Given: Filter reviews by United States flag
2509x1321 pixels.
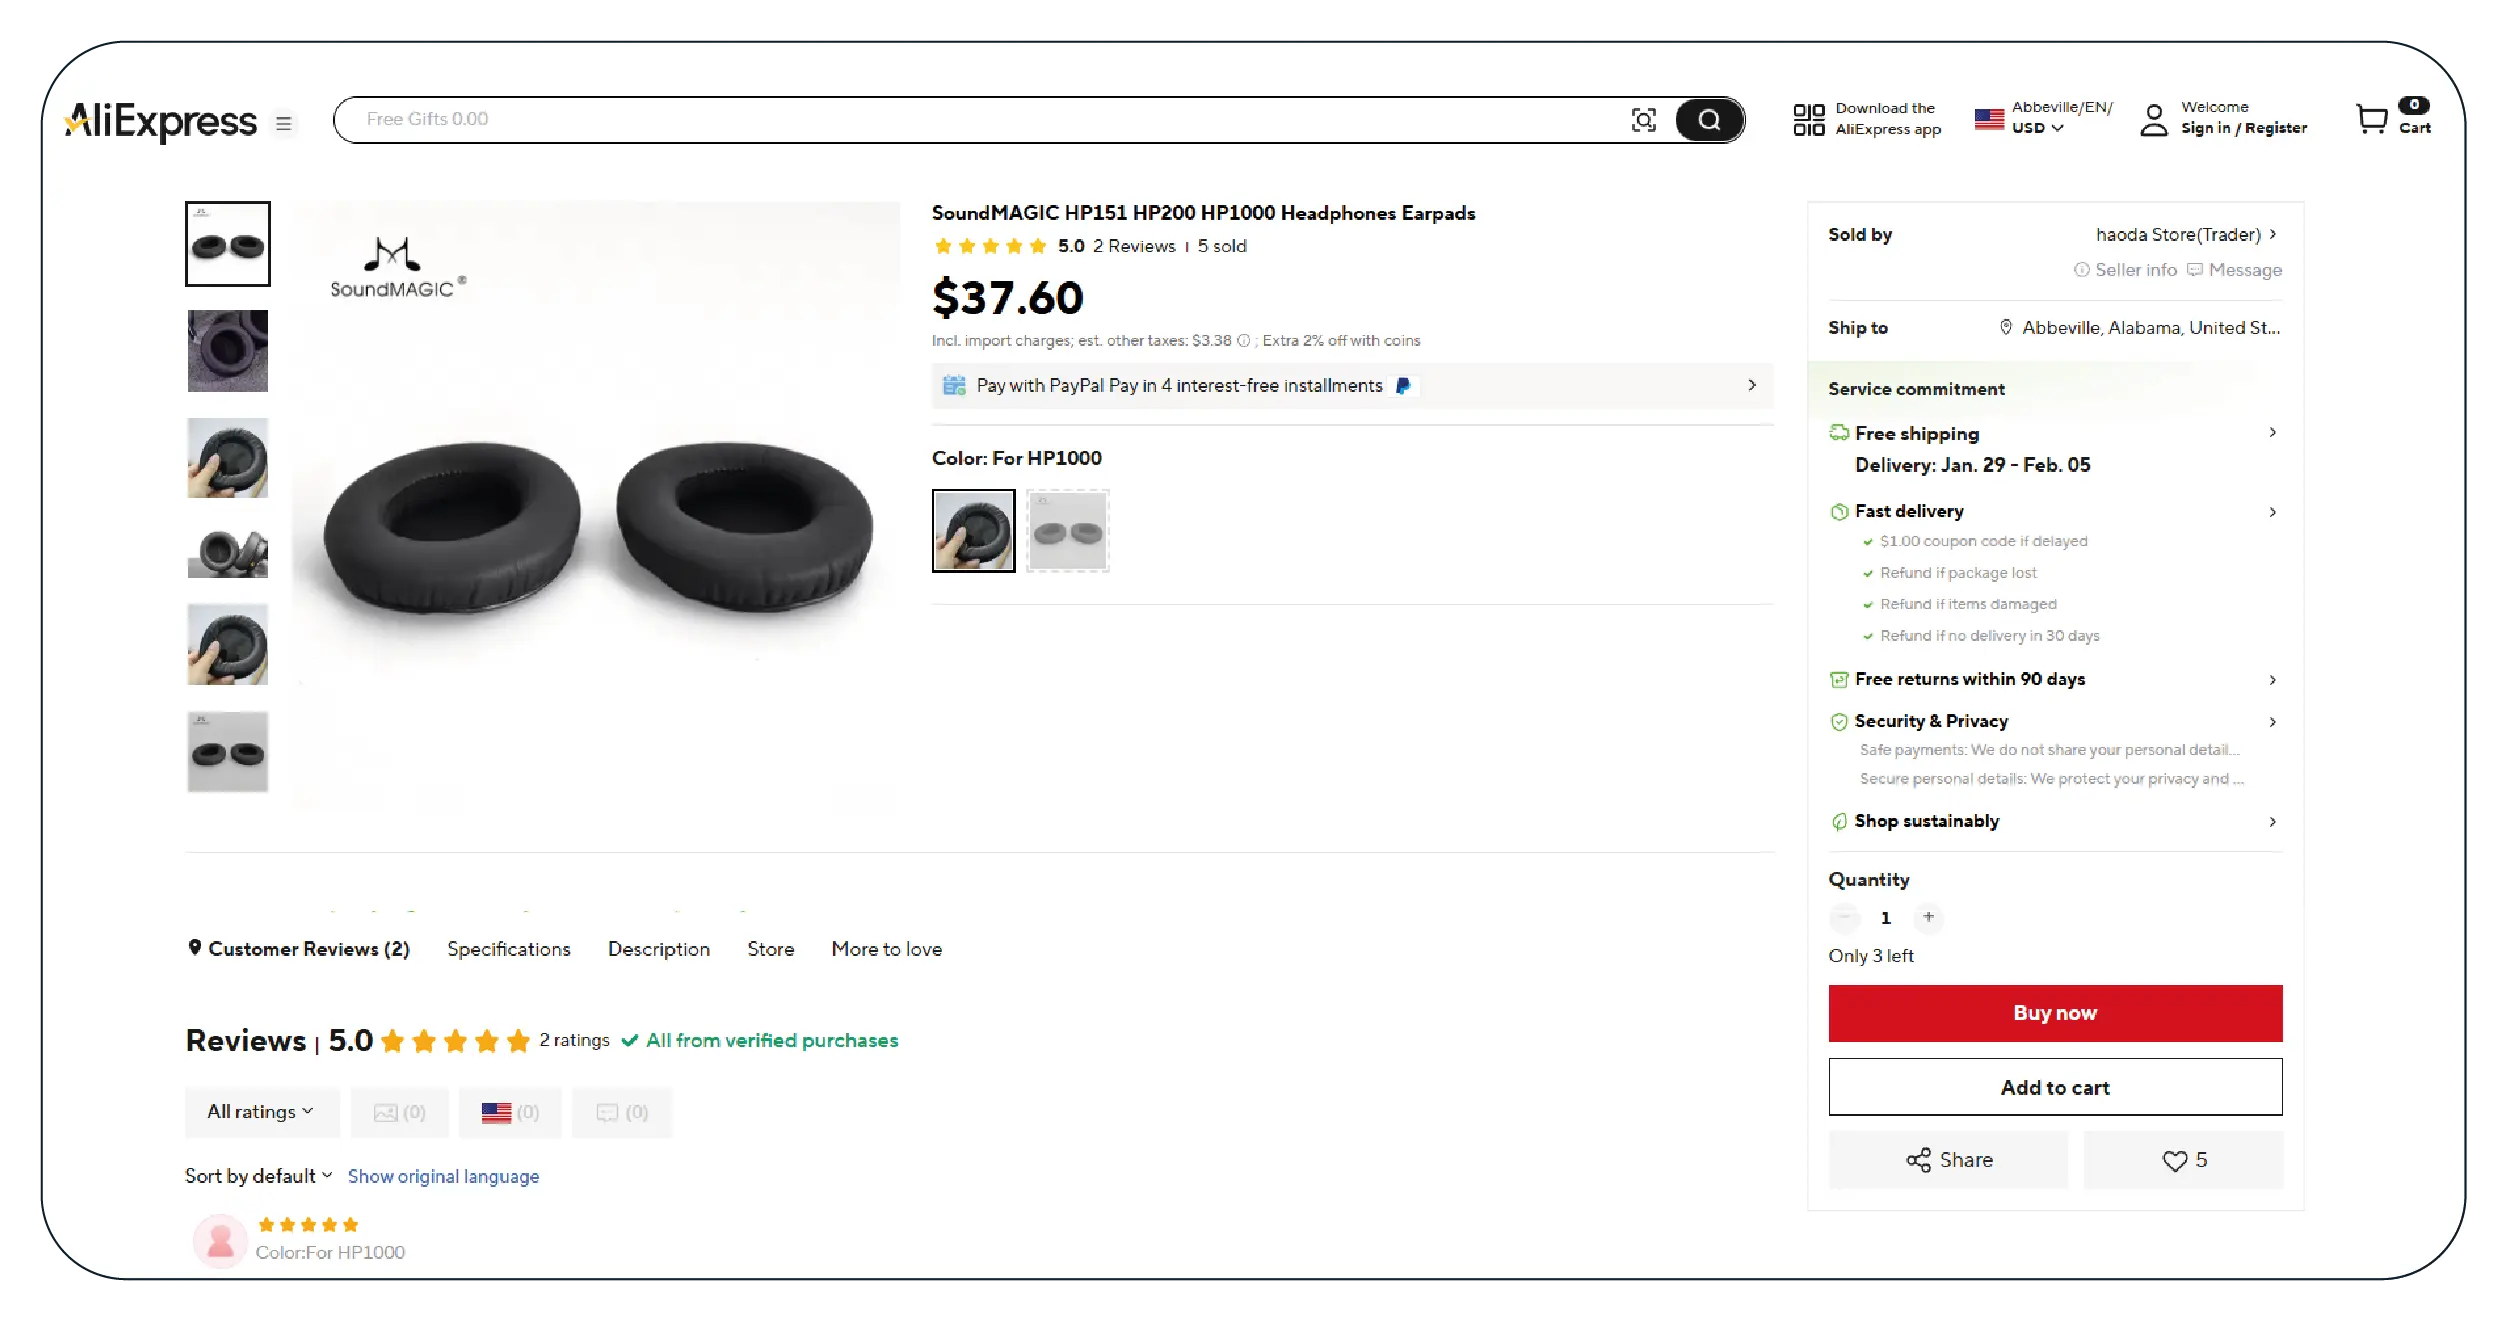Looking at the screenshot, I should 510,1112.
